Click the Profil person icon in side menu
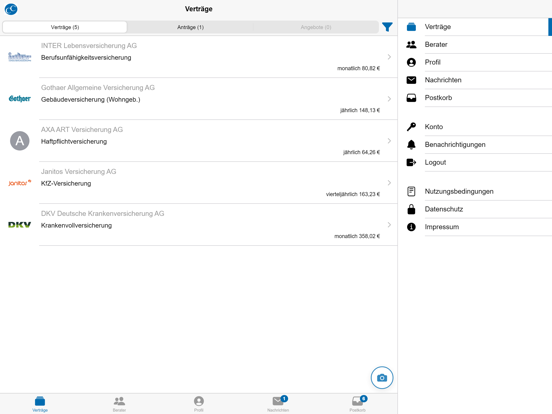This screenshot has width=552, height=414. (411, 62)
